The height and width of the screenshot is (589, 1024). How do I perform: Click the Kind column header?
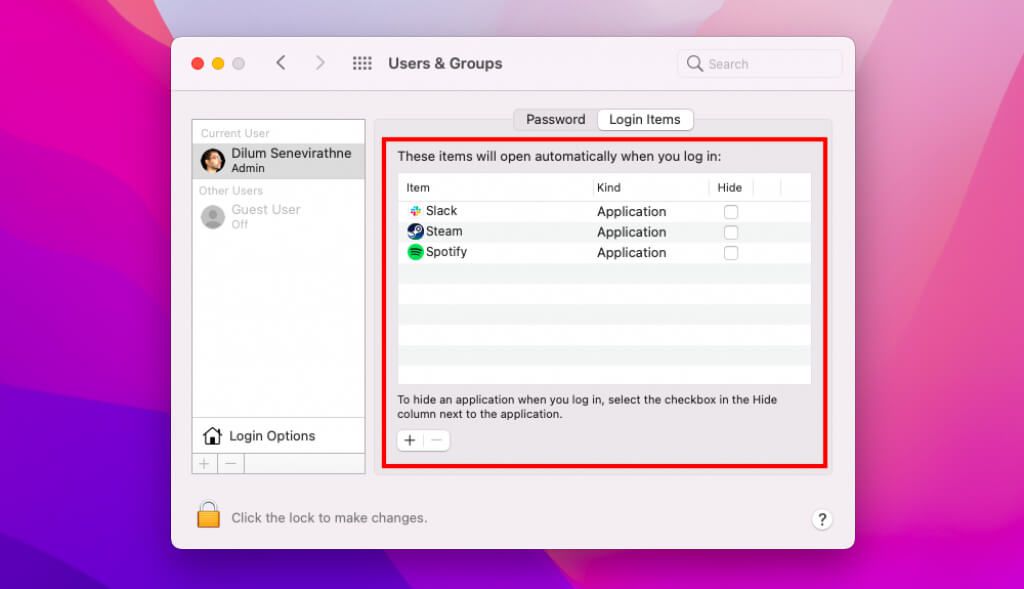coord(609,187)
